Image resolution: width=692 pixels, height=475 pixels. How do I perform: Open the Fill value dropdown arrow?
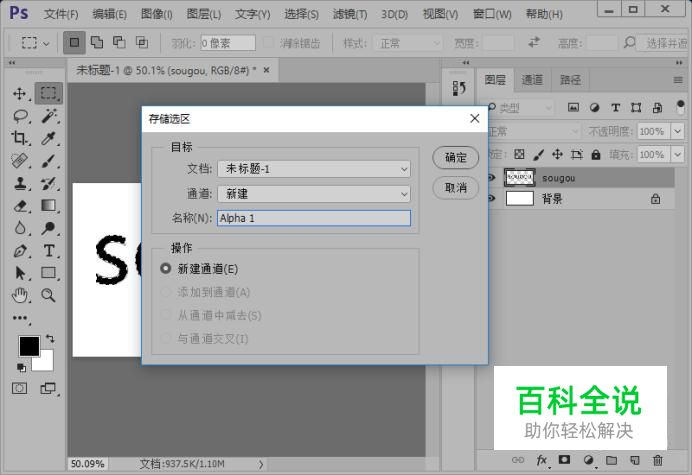pyautogui.click(x=677, y=155)
